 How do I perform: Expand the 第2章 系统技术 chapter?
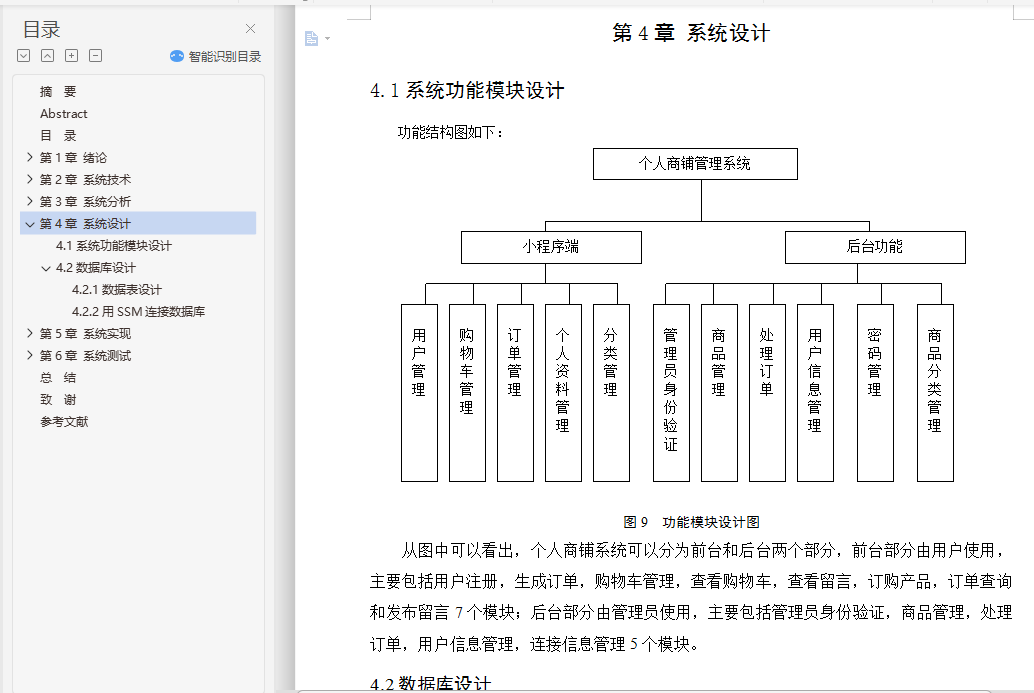tap(30, 179)
